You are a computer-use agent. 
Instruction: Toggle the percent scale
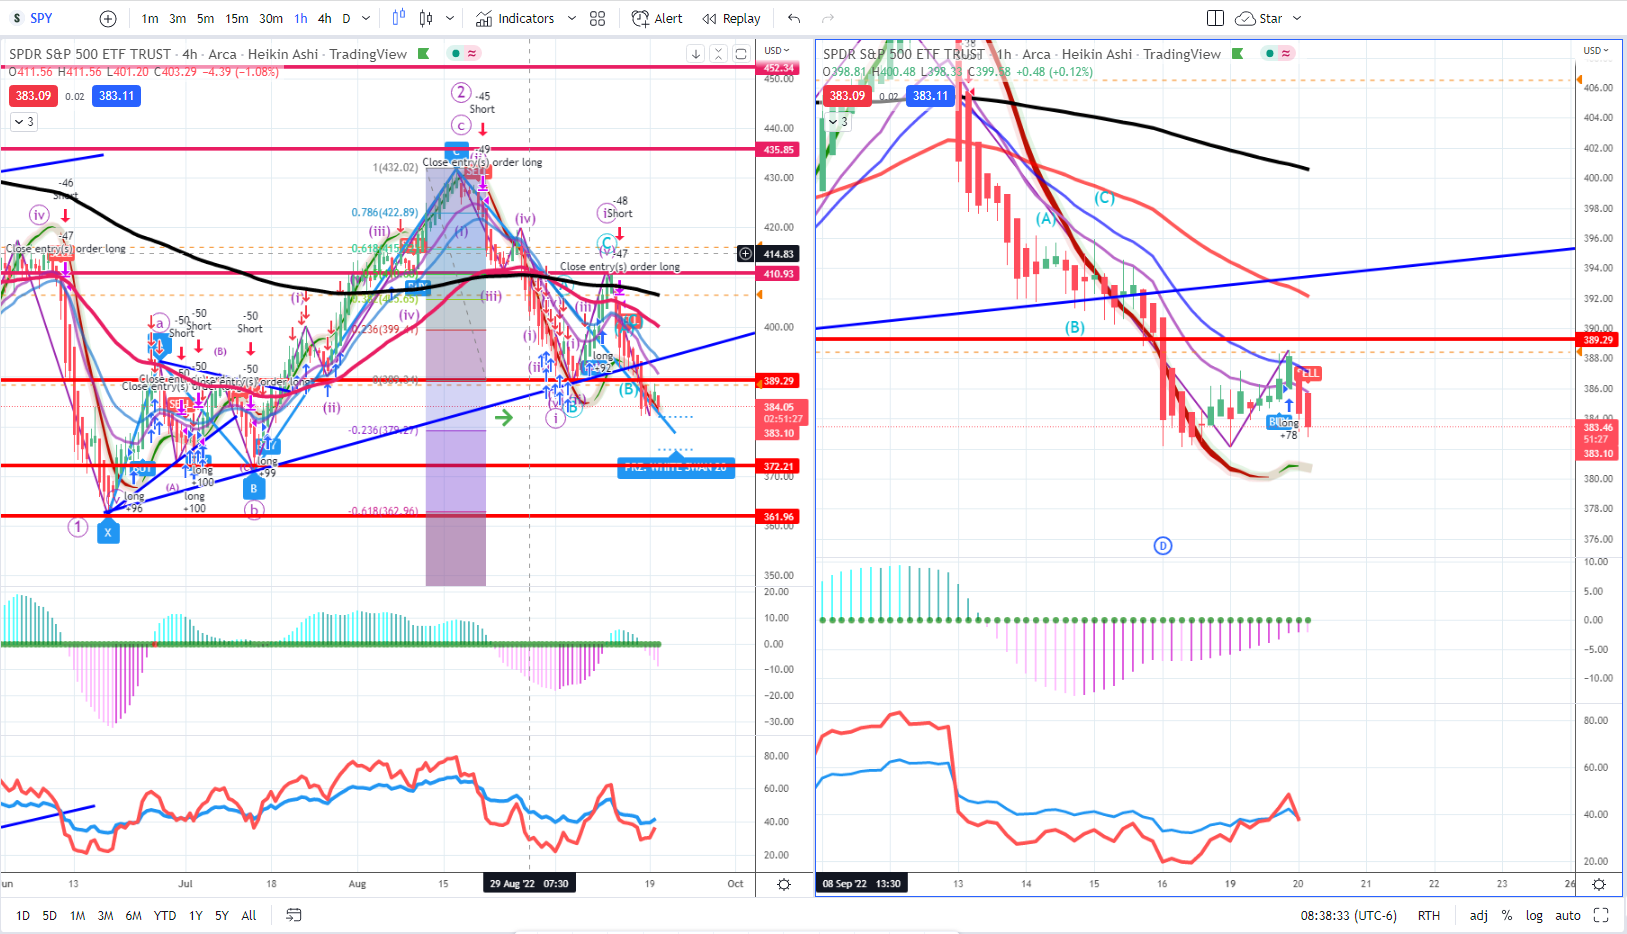[1507, 915]
